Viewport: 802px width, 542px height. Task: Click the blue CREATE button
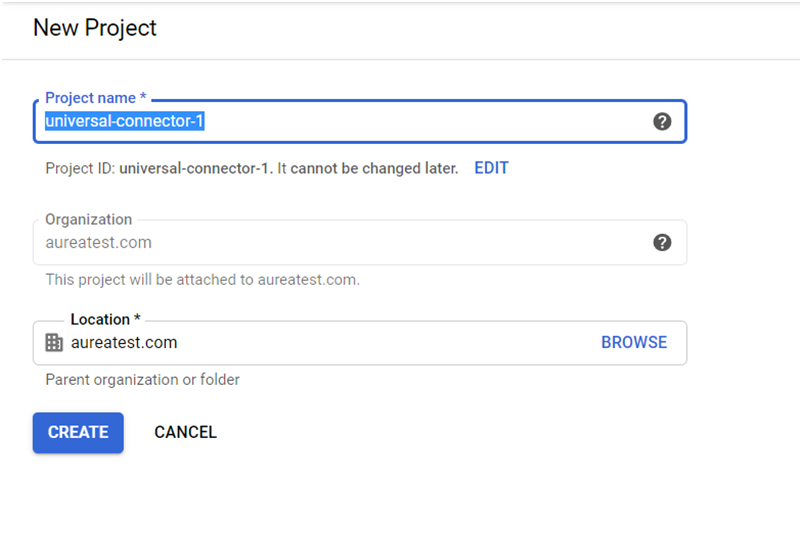point(78,433)
